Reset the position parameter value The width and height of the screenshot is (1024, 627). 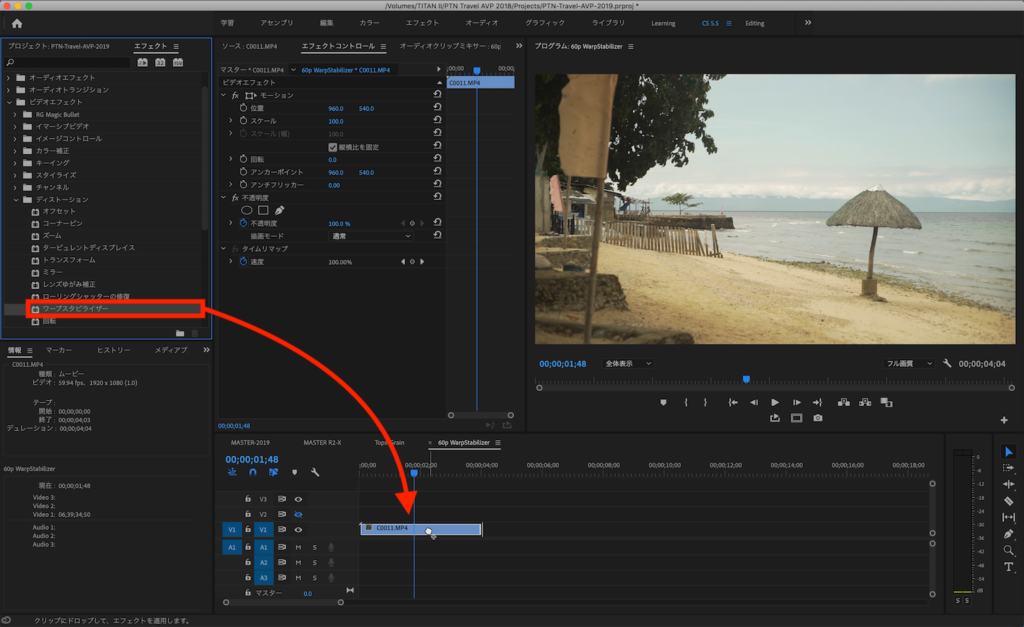pyautogui.click(x=437, y=108)
